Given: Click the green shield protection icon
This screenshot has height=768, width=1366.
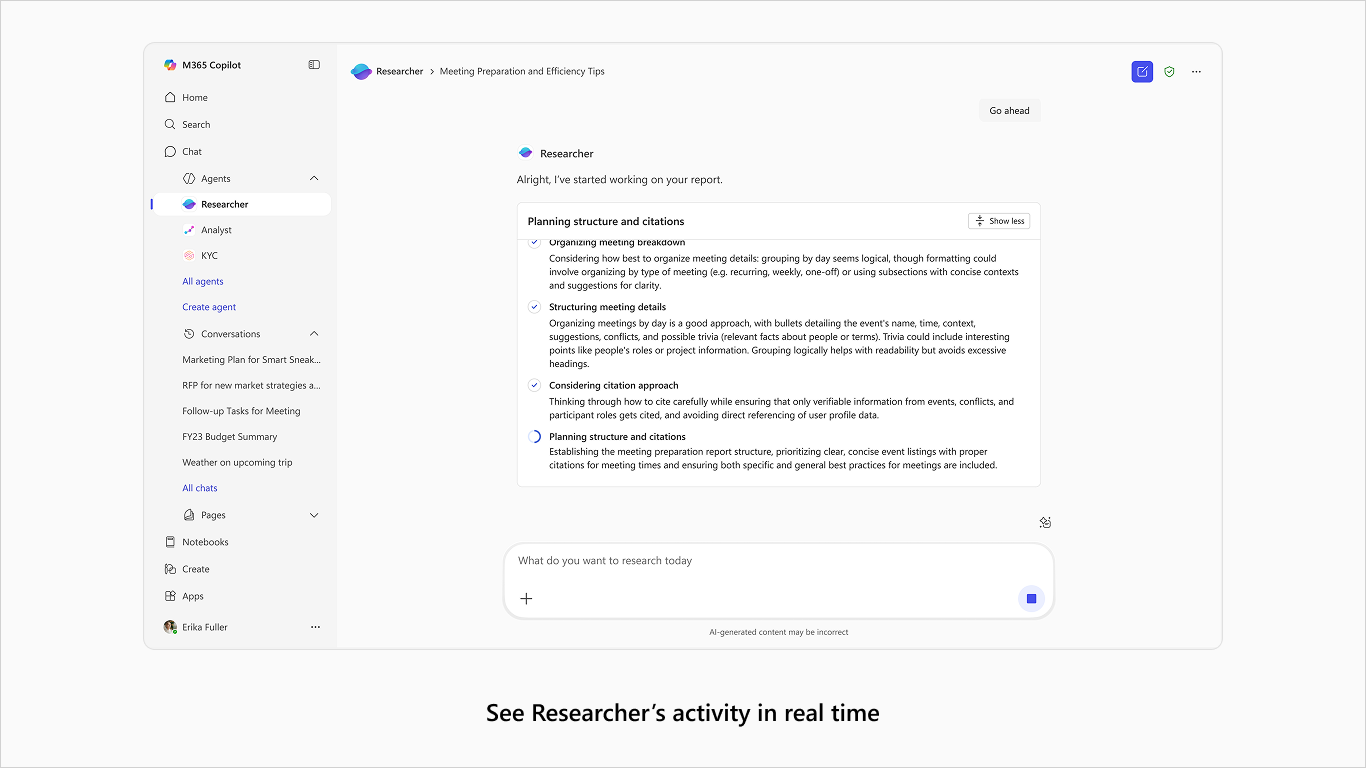Looking at the screenshot, I should [1169, 72].
